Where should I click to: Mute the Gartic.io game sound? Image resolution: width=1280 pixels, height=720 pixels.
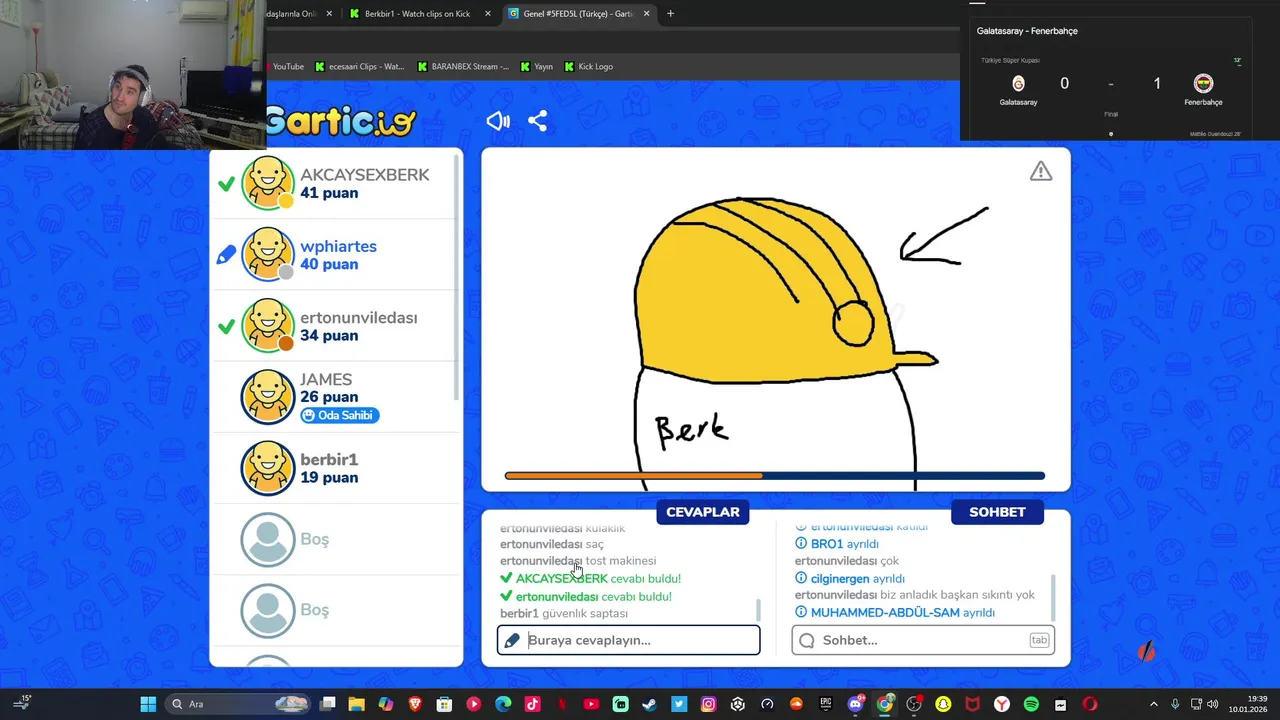pyautogui.click(x=498, y=121)
